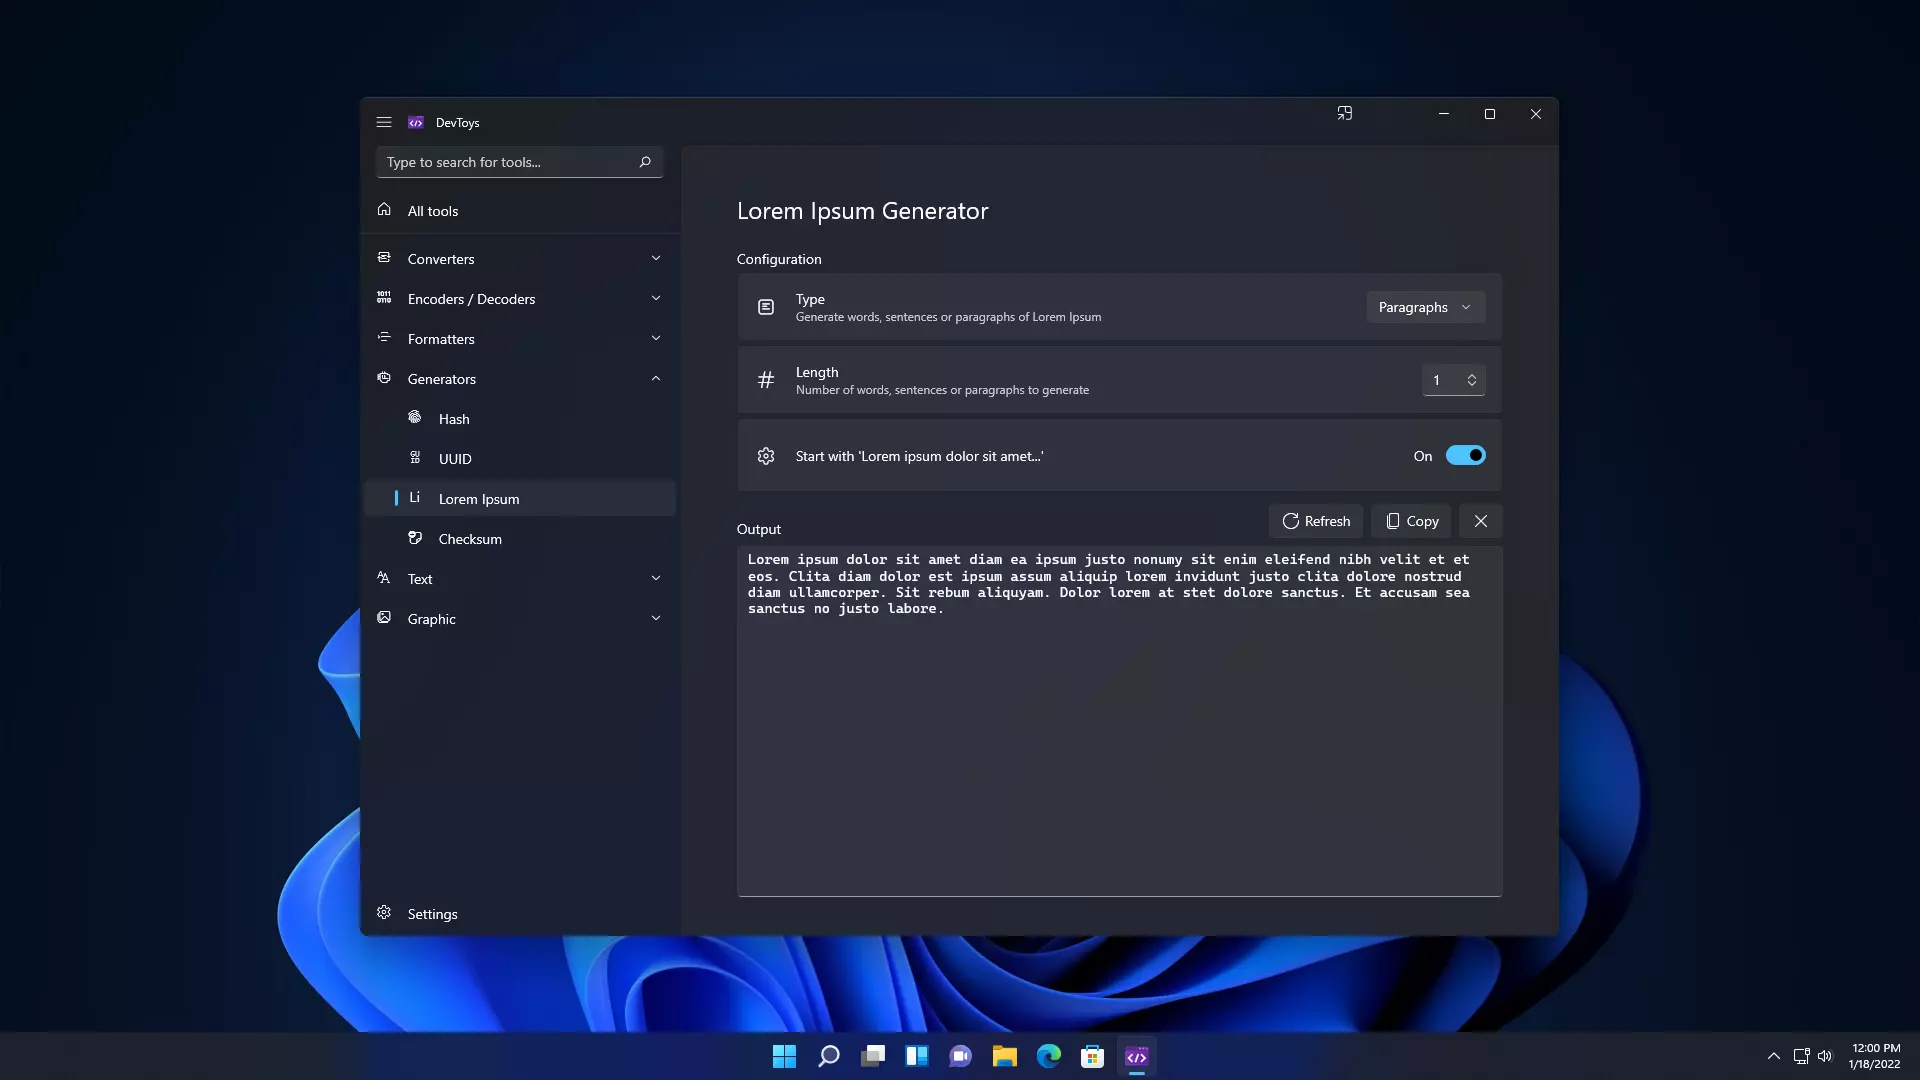Click the Settings gear icon in sidebar
Viewport: 1920px width, 1080px height.
click(x=384, y=913)
